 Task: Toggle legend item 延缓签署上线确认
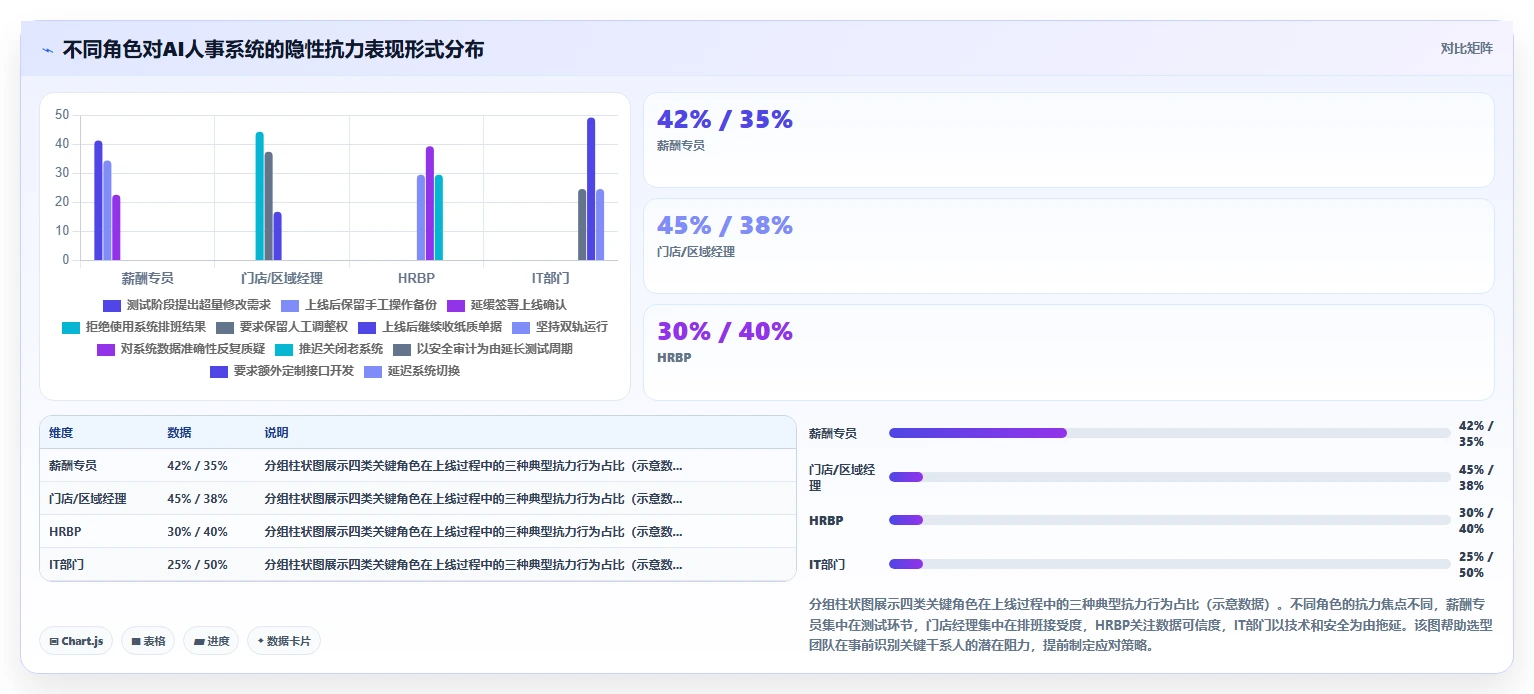507,304
